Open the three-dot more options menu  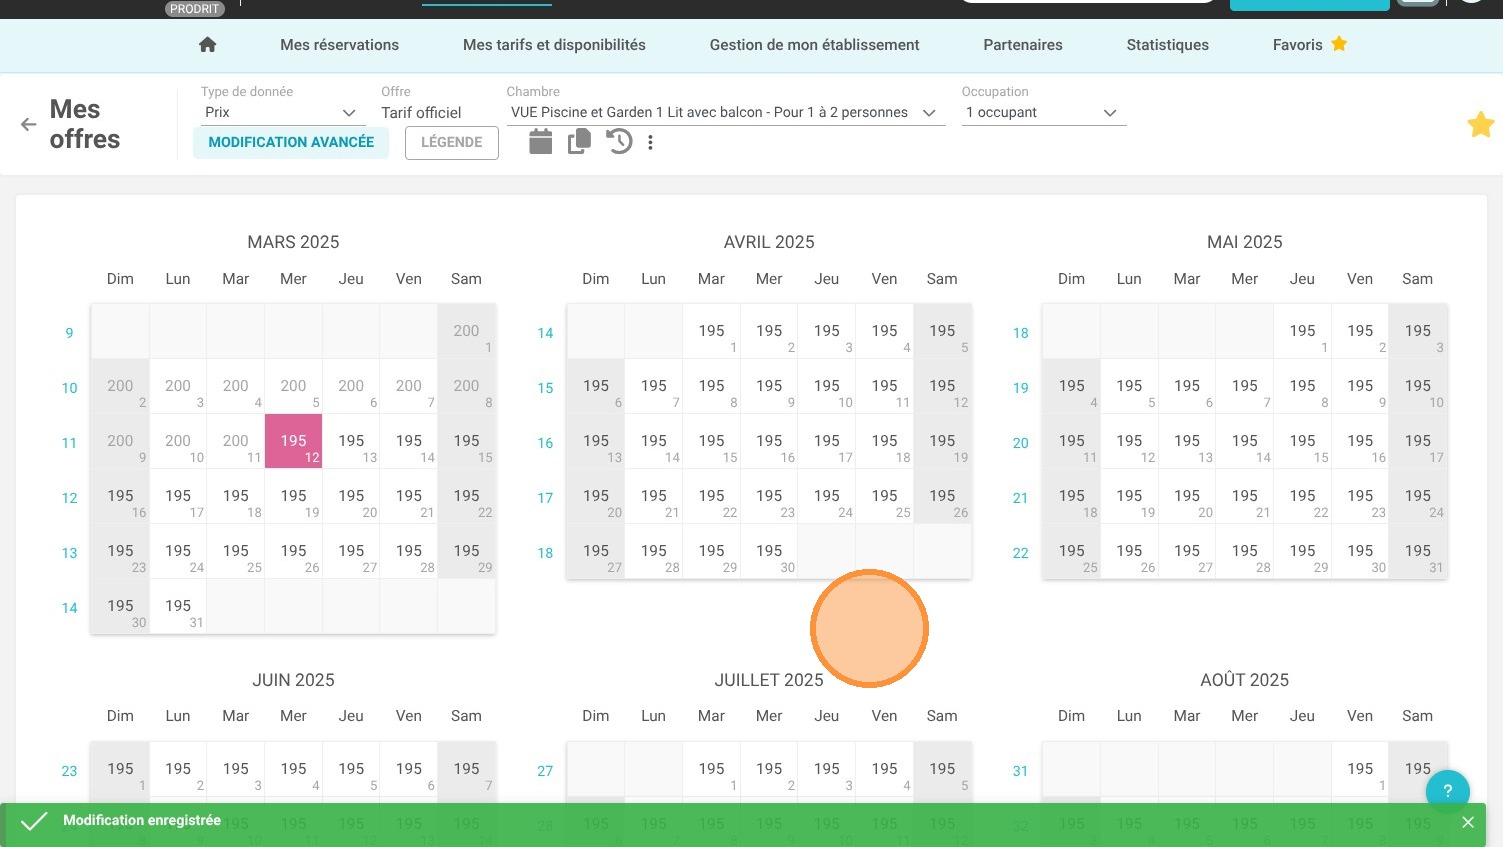point(650,143)
